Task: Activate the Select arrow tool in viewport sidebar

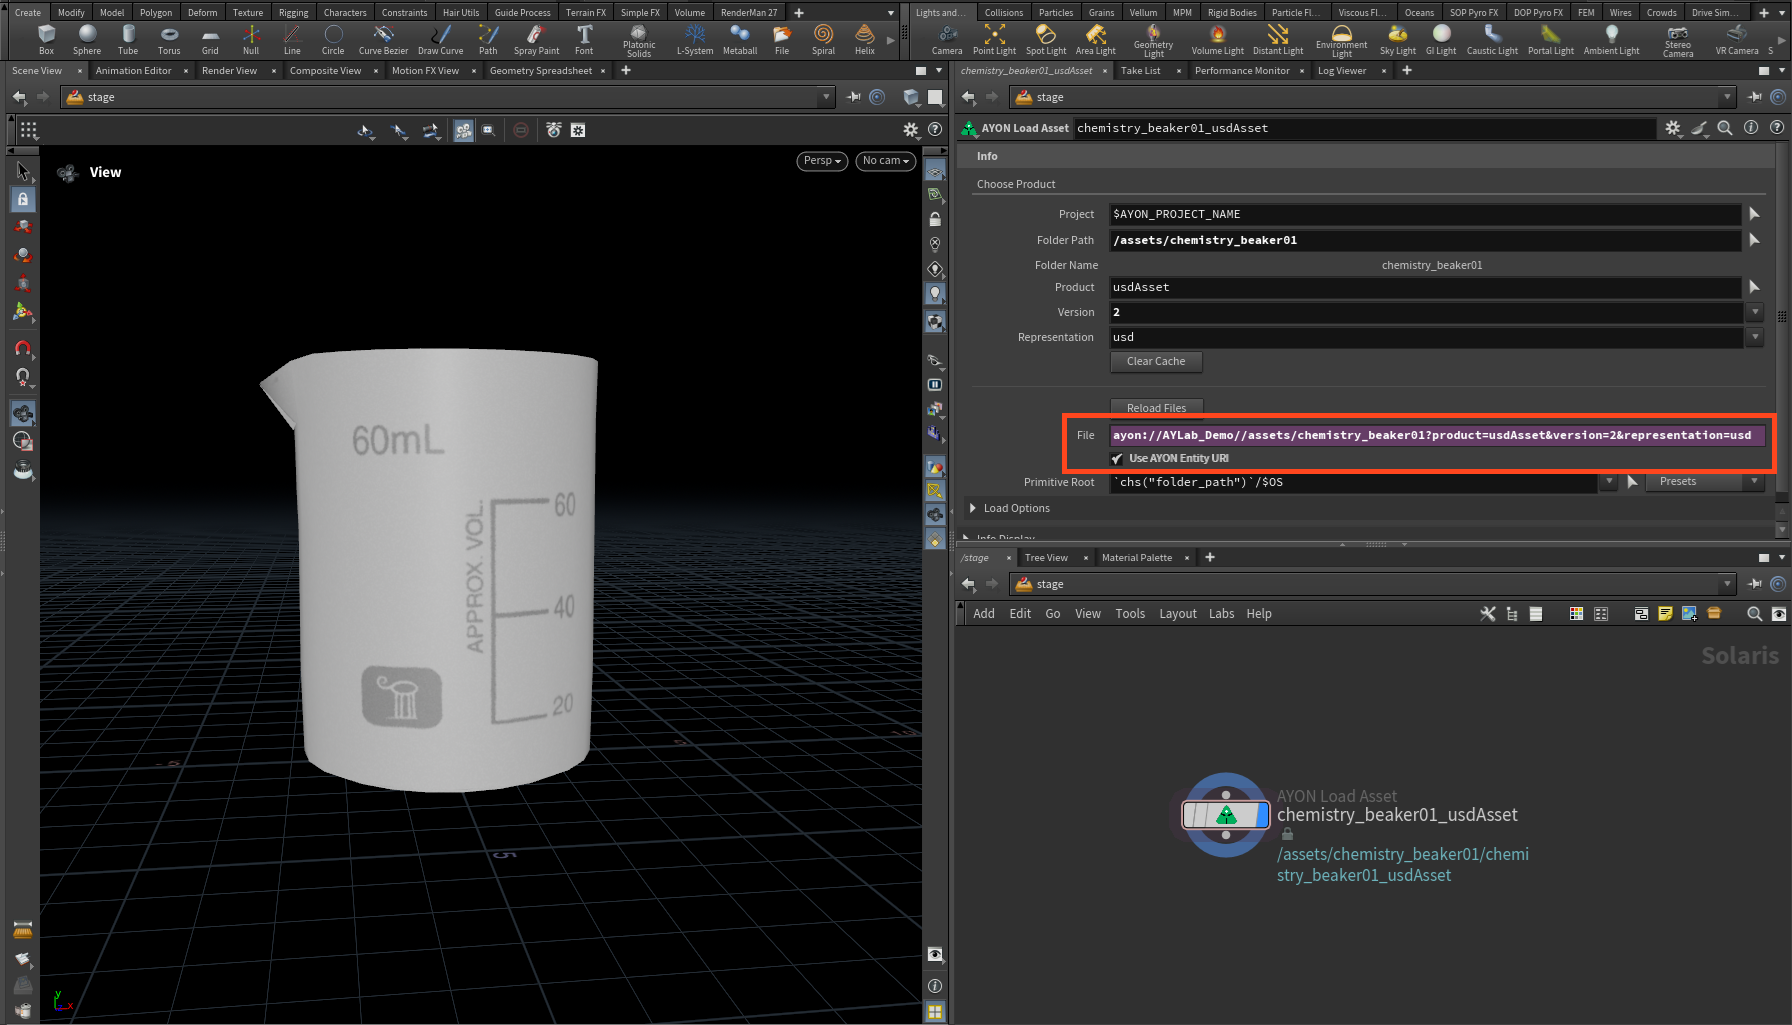Action: pos(23,172)
